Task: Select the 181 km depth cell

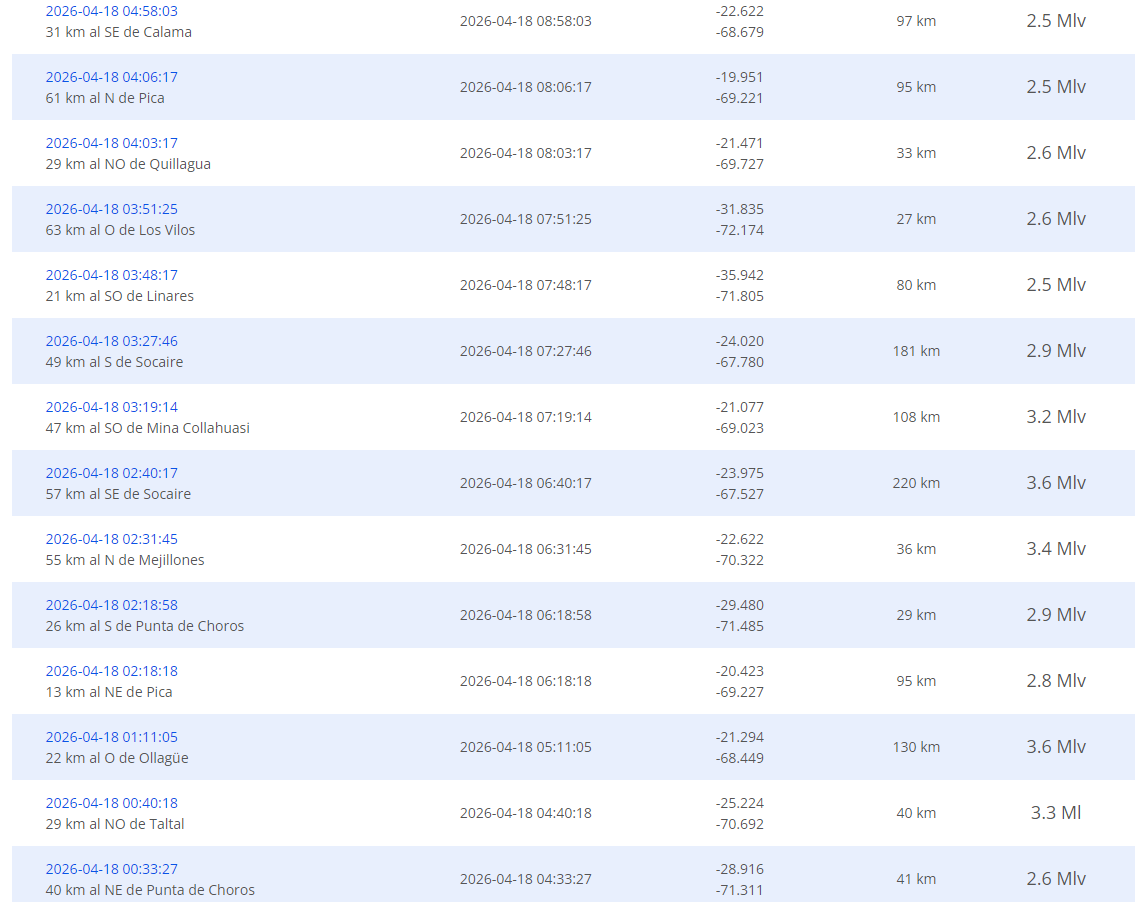Action: pos(916,351)
